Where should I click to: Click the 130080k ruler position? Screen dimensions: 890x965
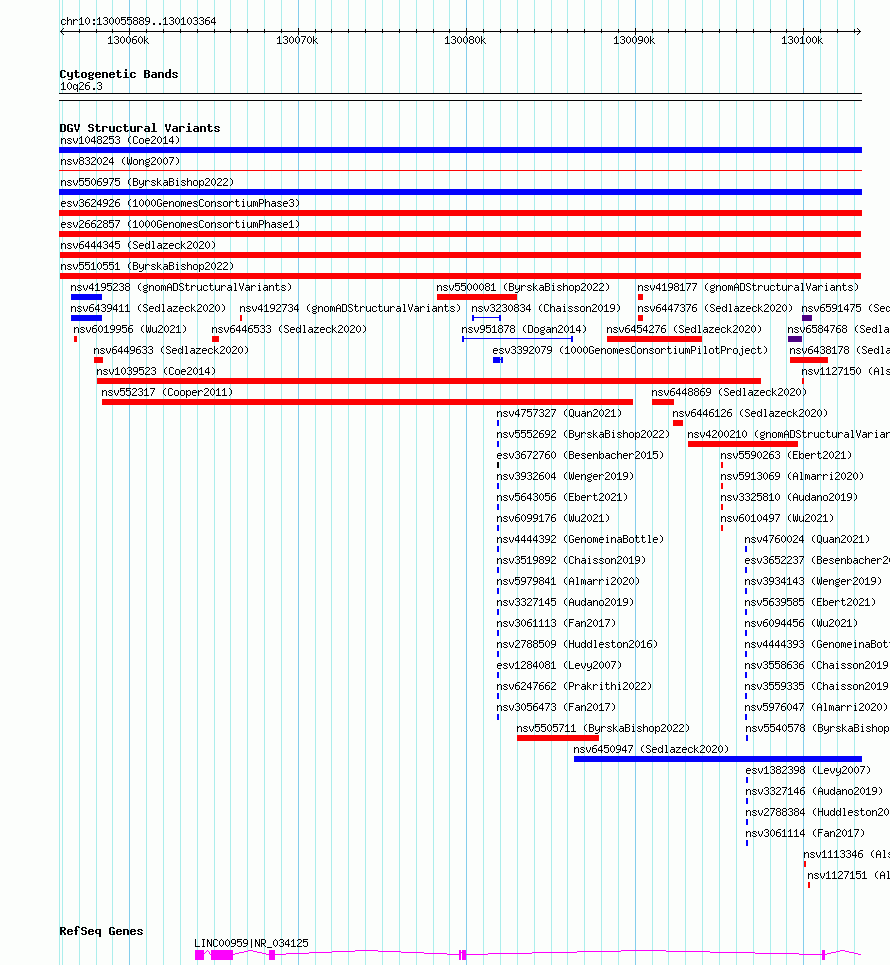(465, 40)
